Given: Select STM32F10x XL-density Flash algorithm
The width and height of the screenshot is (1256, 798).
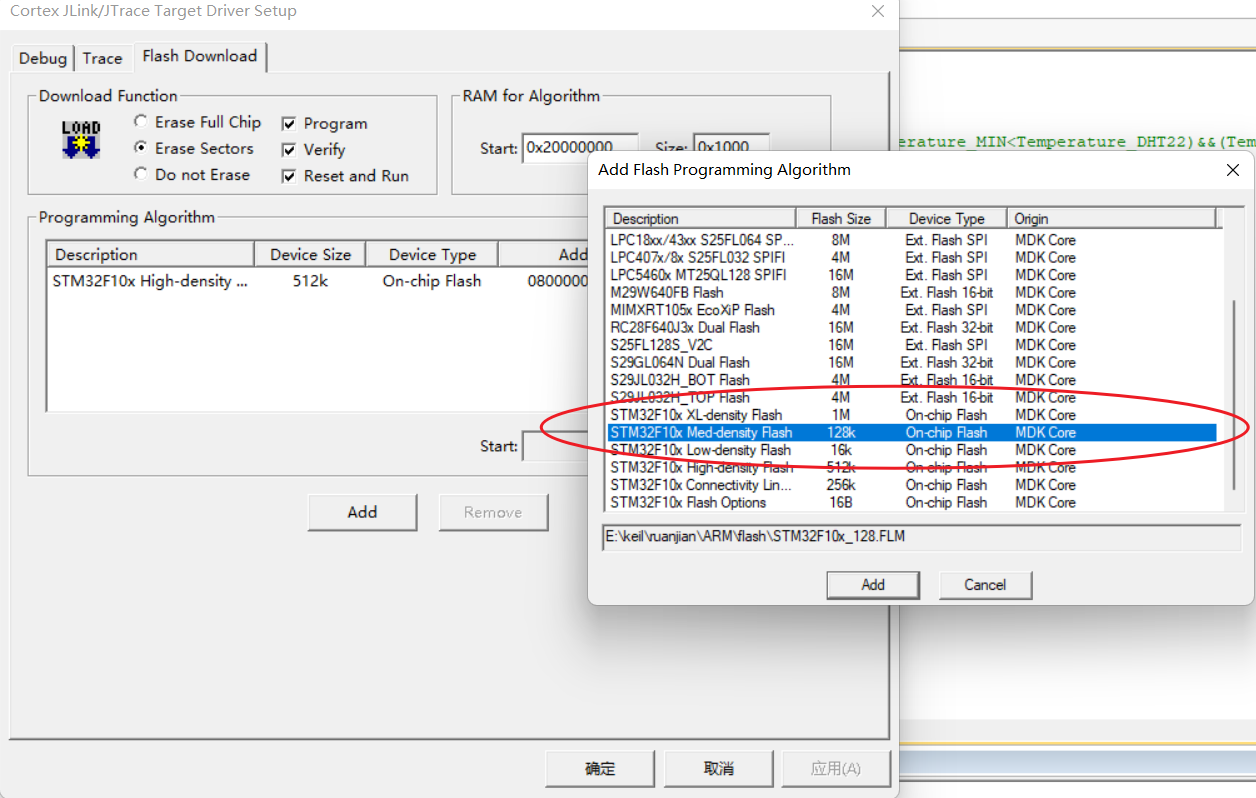Looking at the screenshot, I should (x=700, y=414).
